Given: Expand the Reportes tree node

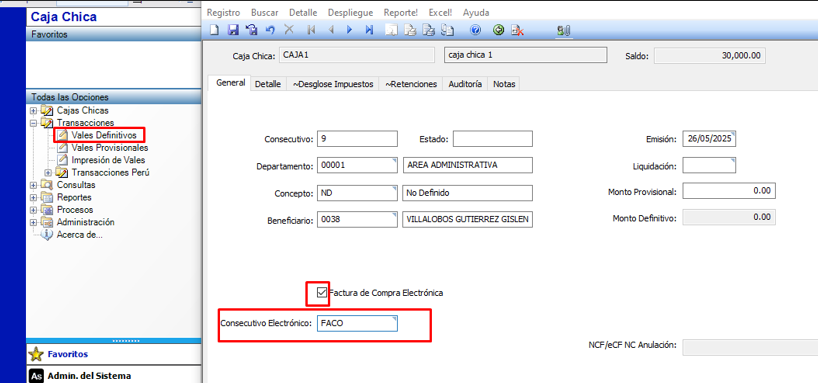Looking at the screenshot, I should 34,197.
